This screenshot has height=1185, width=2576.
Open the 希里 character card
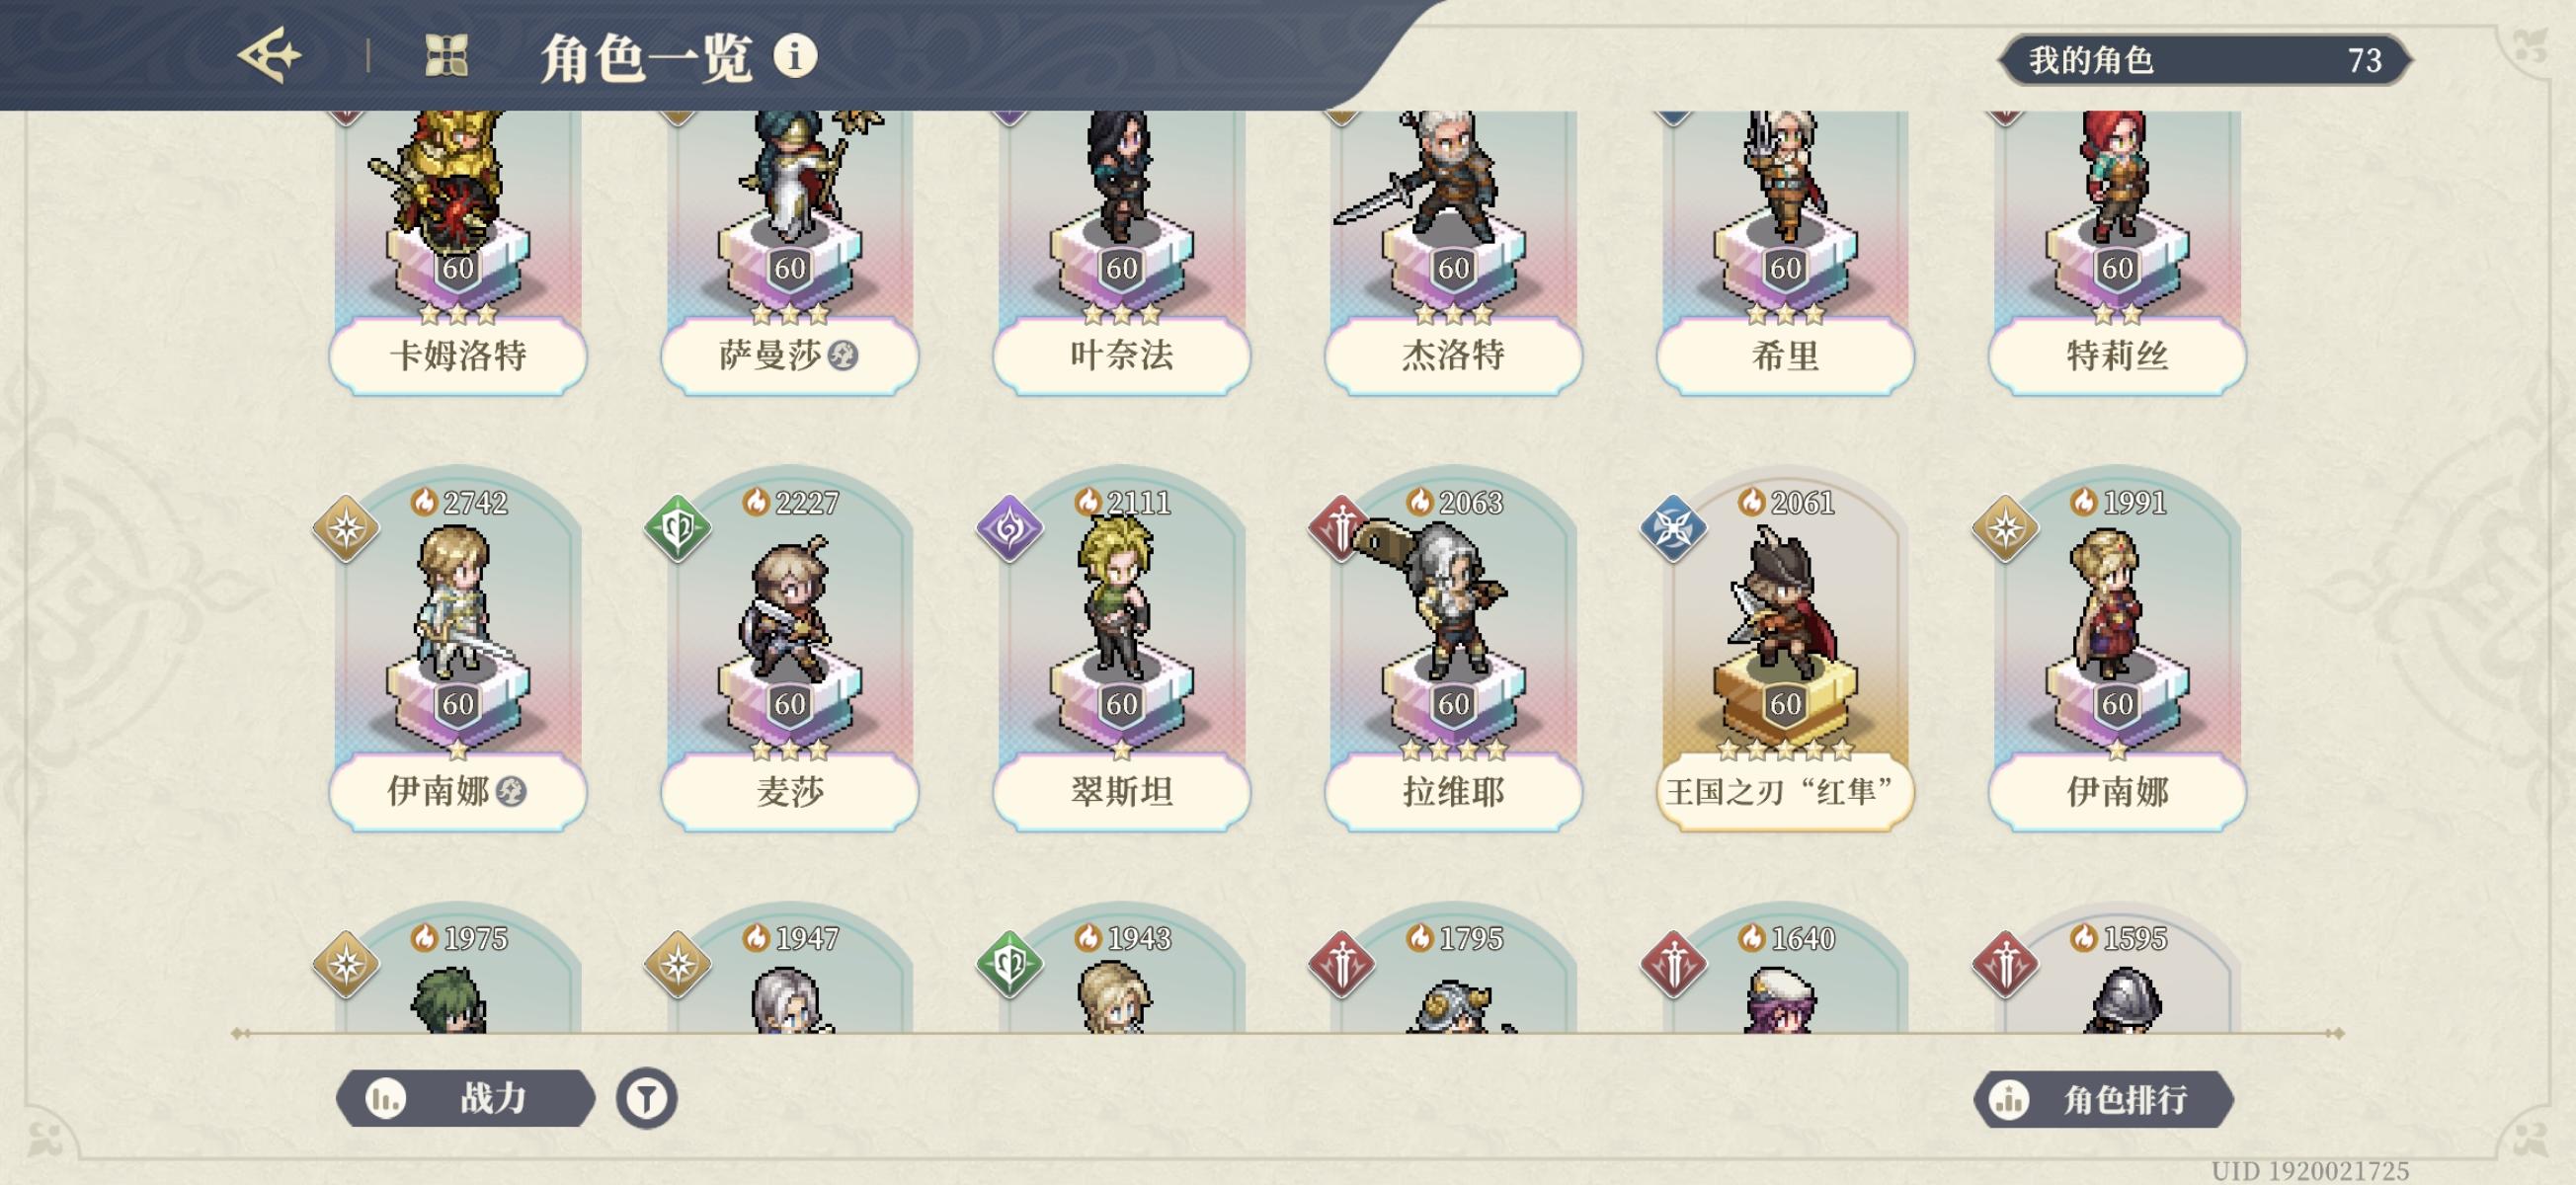click(1785, 252)
